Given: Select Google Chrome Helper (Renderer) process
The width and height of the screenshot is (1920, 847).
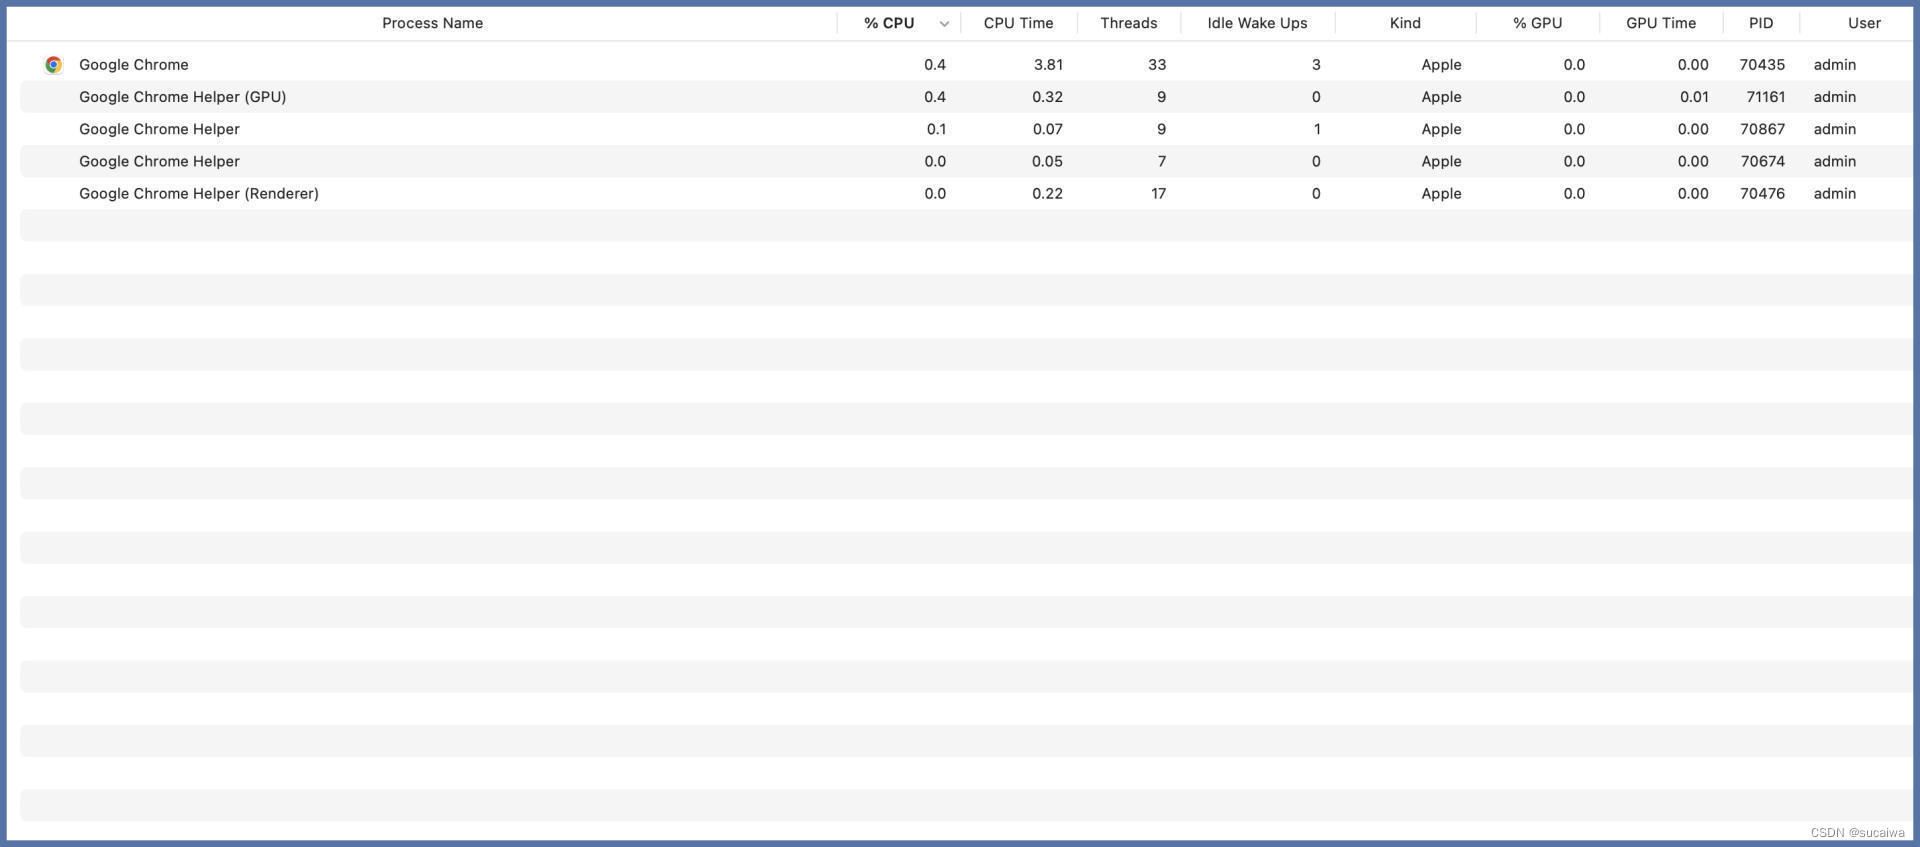Looking at the screenshot, I should [x=966, y=193].
